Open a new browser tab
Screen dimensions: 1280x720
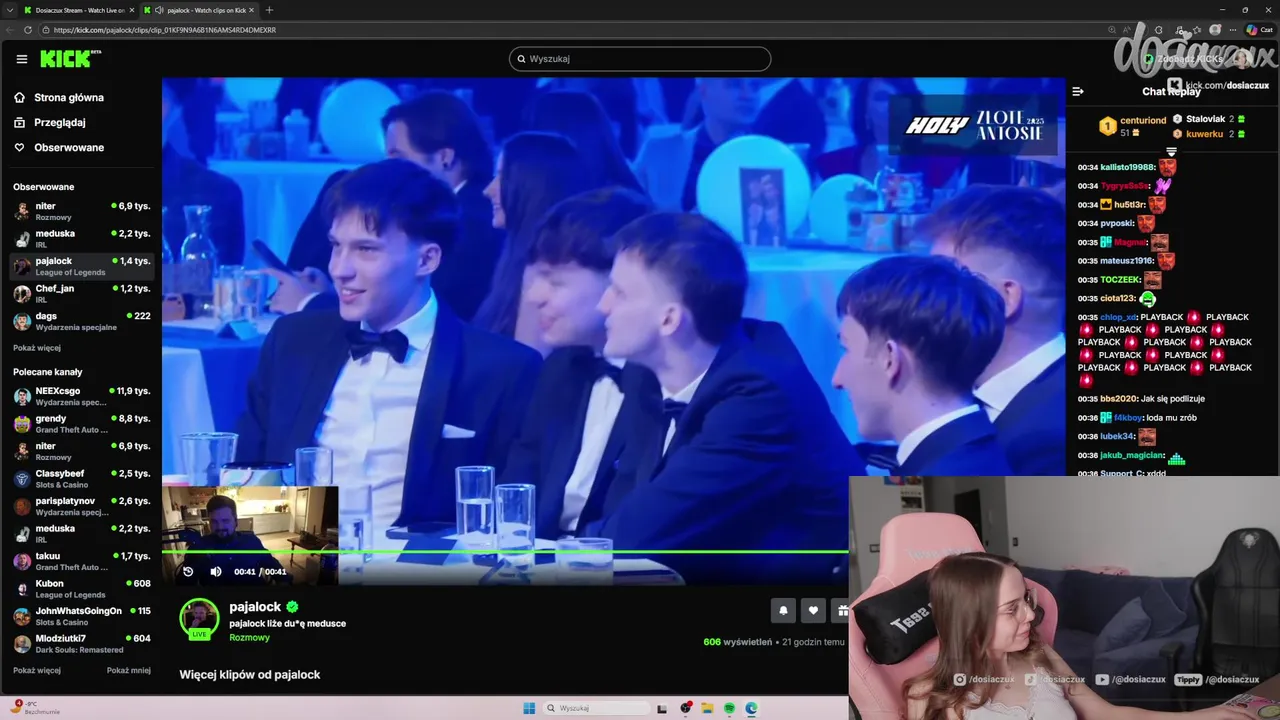point(269,10)
